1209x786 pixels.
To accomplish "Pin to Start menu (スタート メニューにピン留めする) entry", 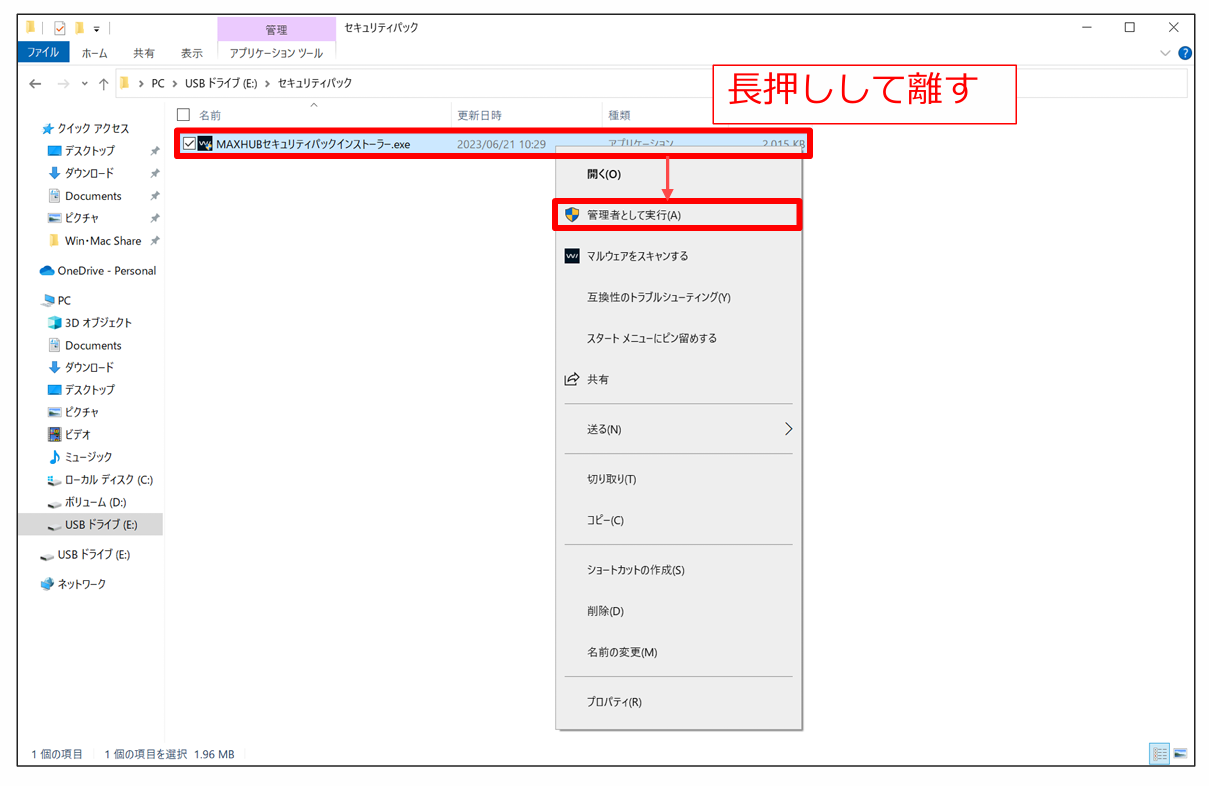I will click(652, 338).
